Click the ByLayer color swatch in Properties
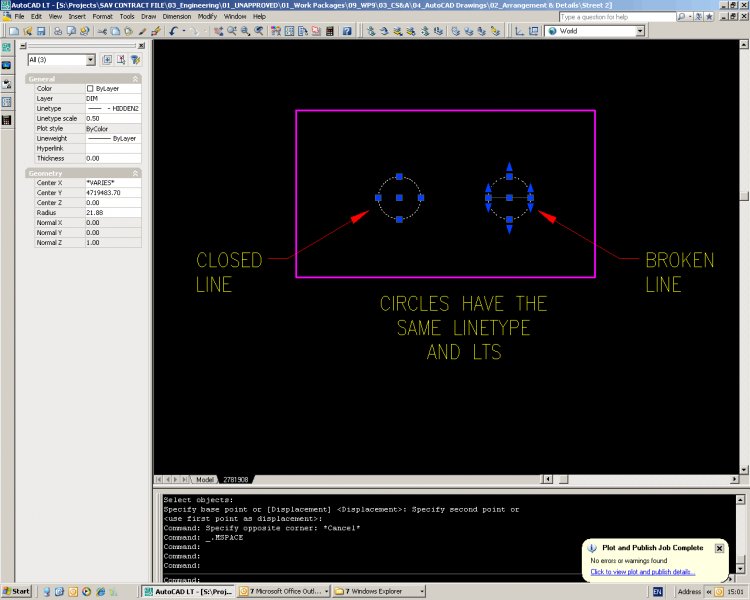This screenshot has width=750, height=600. coord(90,89)
